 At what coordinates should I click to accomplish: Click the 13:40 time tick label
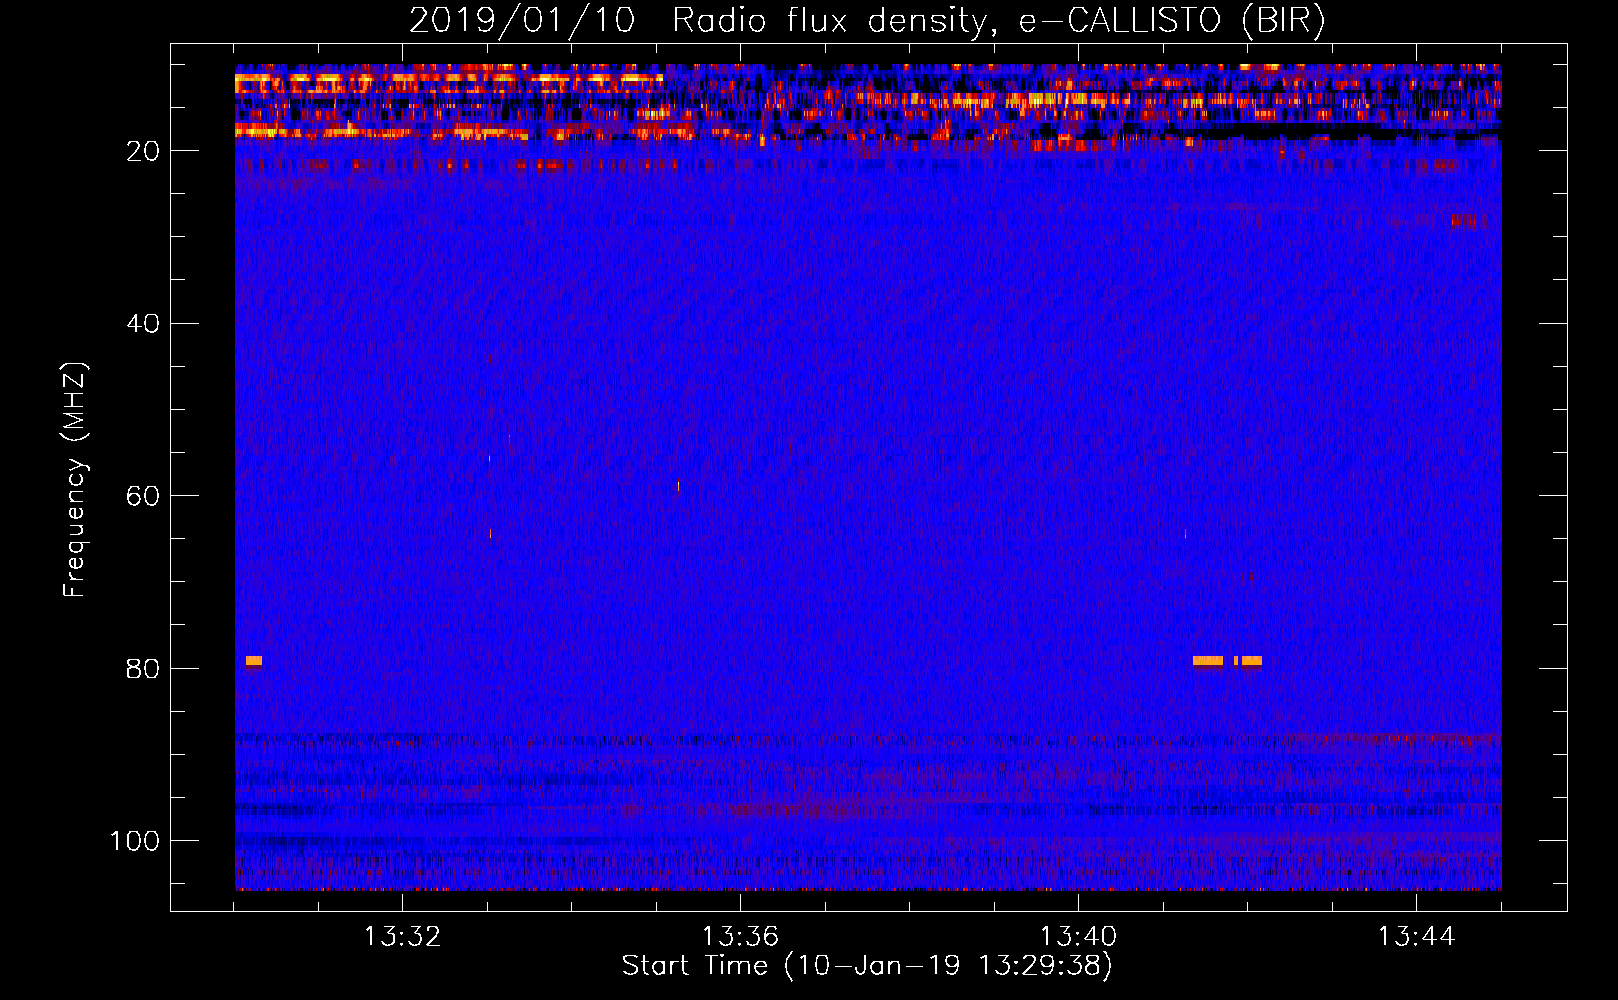[x=1078, y=937]
